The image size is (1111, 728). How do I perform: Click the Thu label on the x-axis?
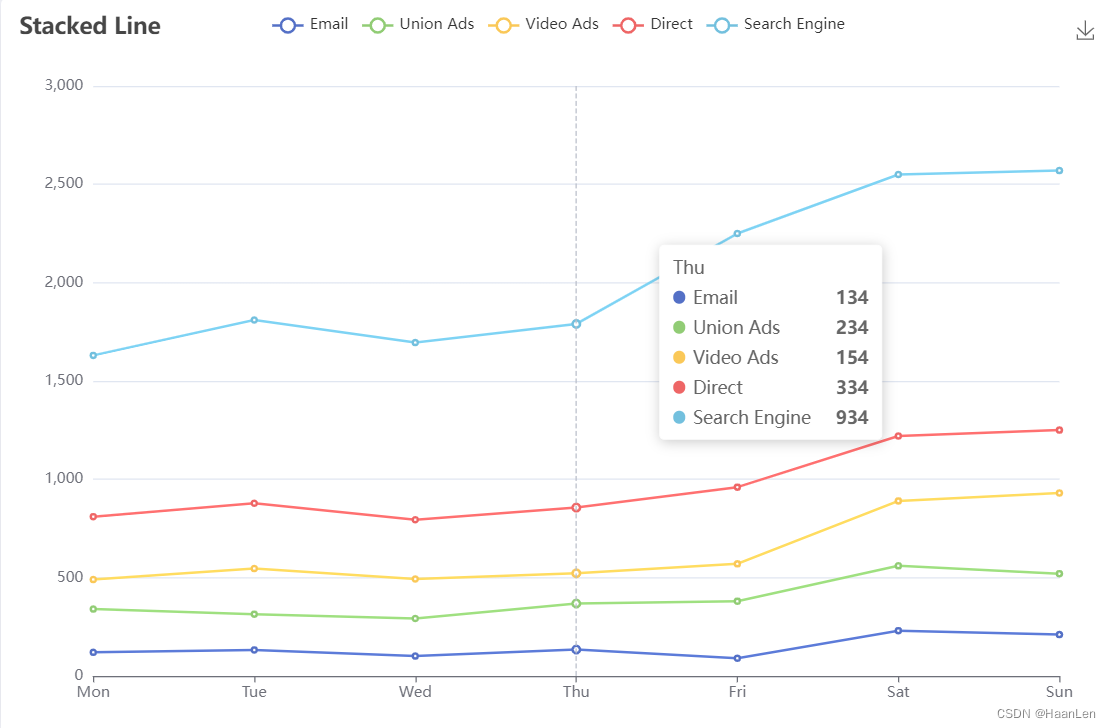click(x=576, y=691)
